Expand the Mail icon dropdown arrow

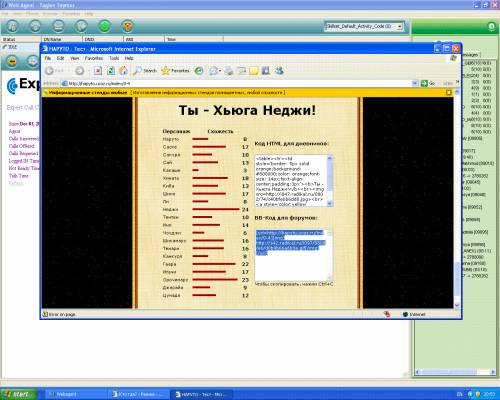coord(220,71)
